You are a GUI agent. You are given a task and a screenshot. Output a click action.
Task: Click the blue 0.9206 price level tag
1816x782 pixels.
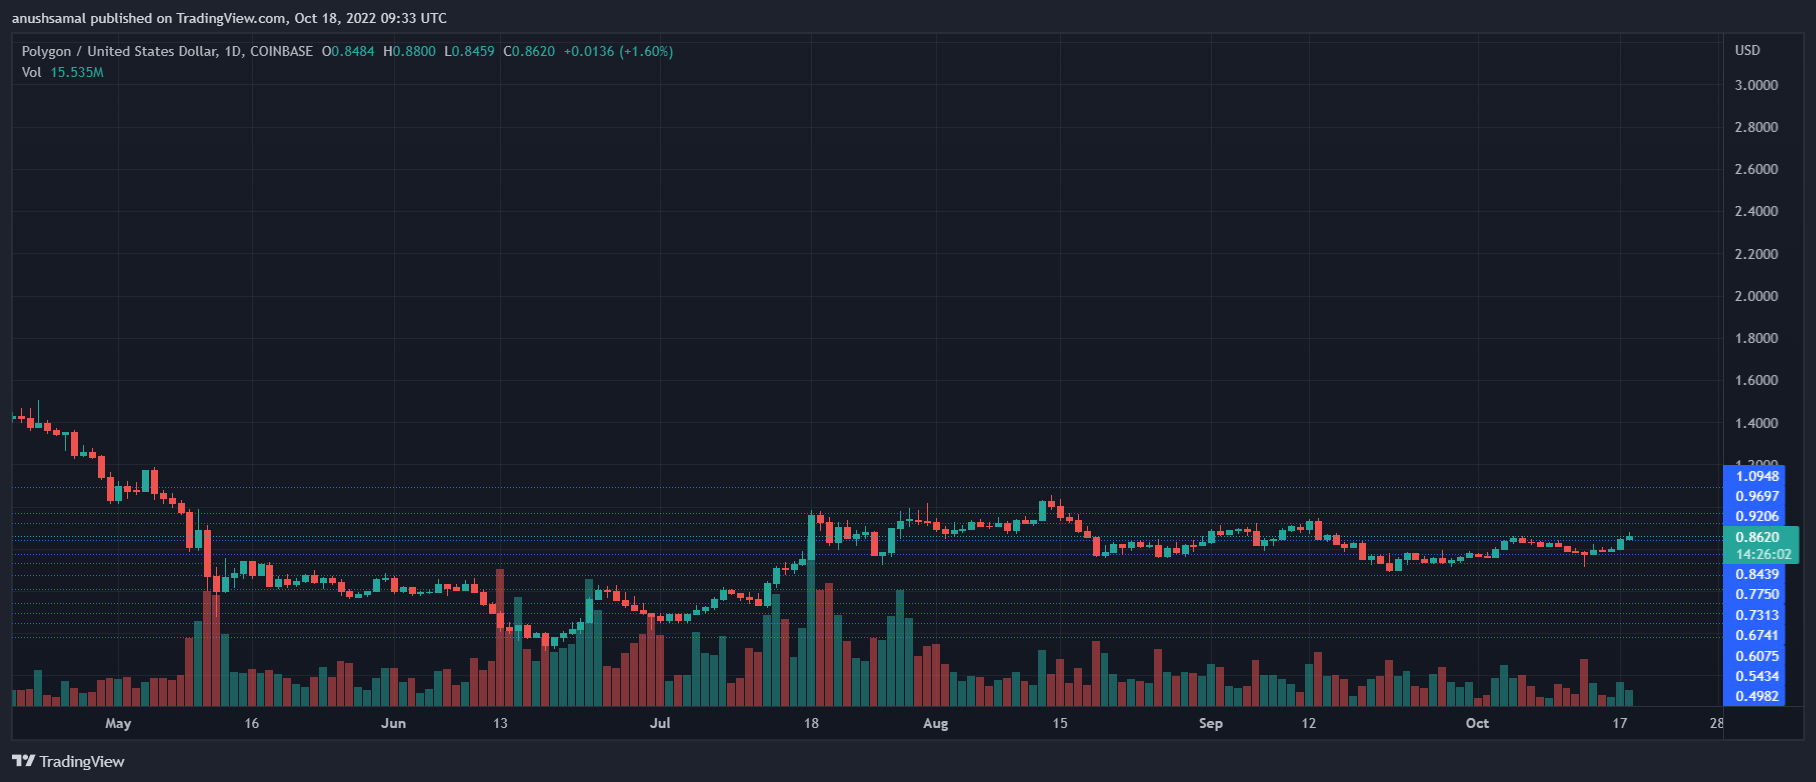[x=1754, y=516]
